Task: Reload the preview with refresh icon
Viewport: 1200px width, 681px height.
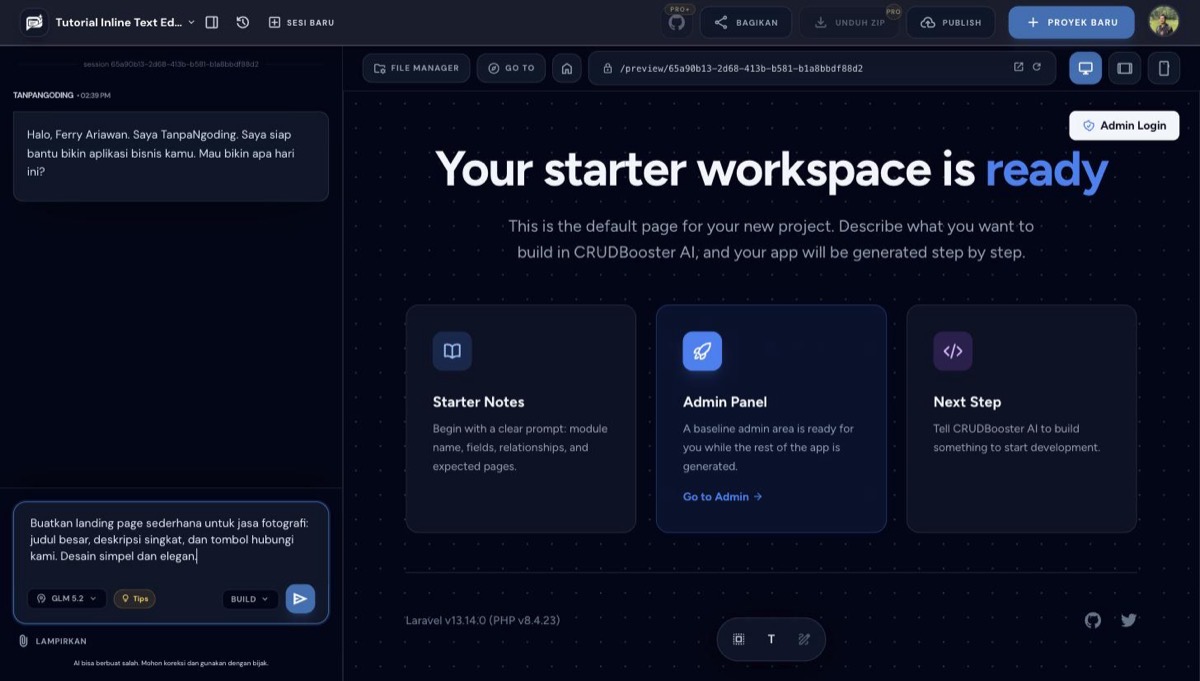Action: click(1037, 67)
